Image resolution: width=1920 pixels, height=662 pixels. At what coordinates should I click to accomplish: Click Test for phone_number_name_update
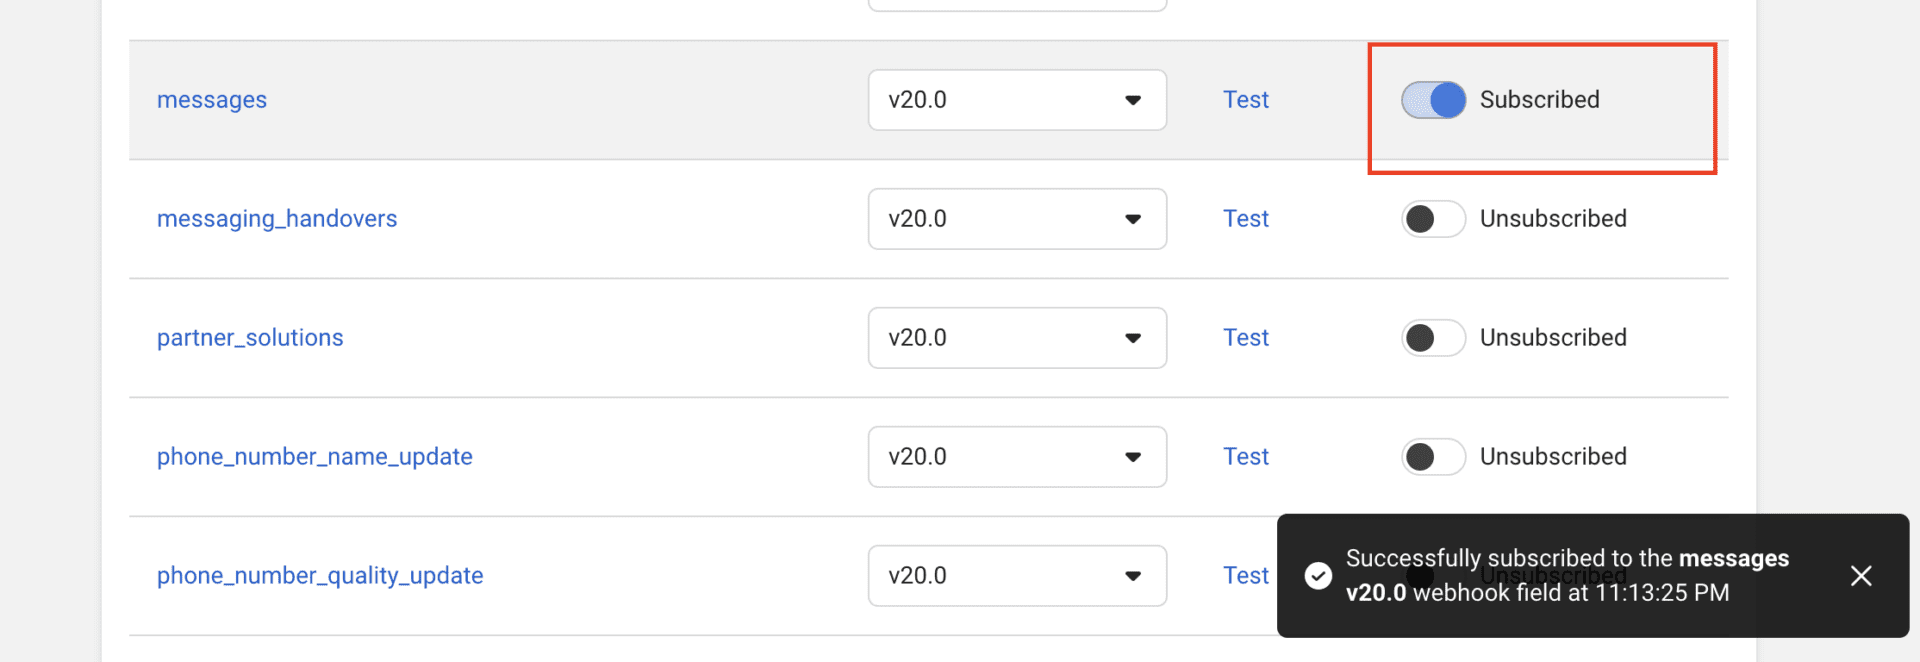(x=1246, y=457)
